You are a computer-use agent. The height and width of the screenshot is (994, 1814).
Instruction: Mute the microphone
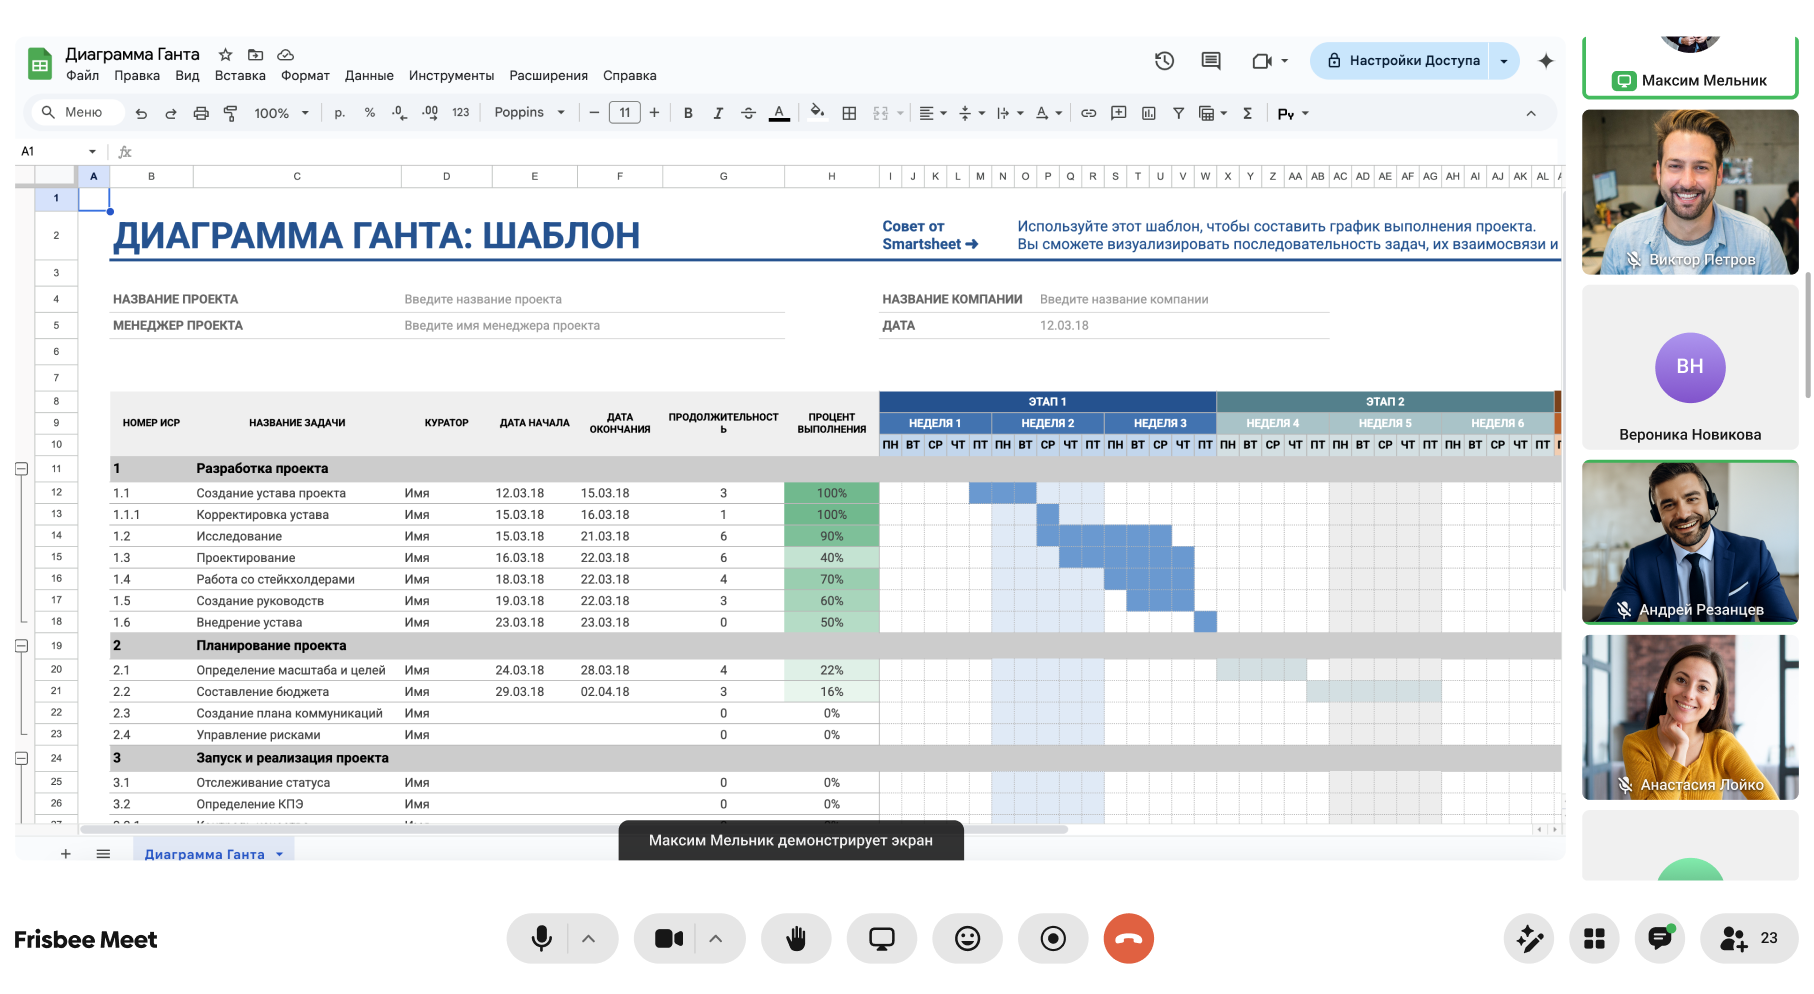(541, 938)
